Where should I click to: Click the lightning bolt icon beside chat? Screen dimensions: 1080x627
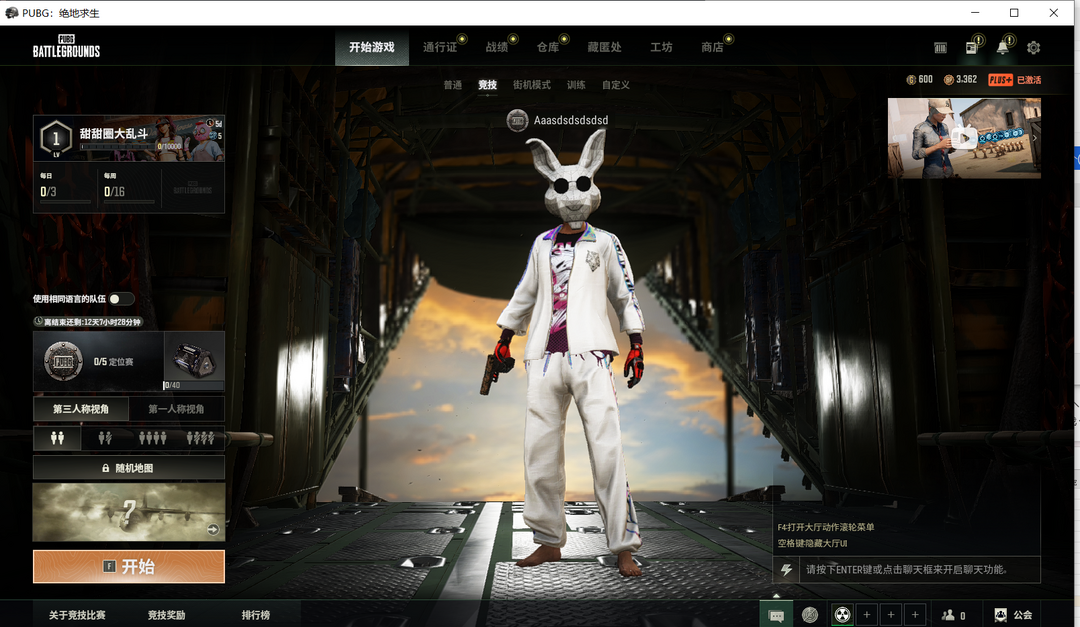click(787, 570)
